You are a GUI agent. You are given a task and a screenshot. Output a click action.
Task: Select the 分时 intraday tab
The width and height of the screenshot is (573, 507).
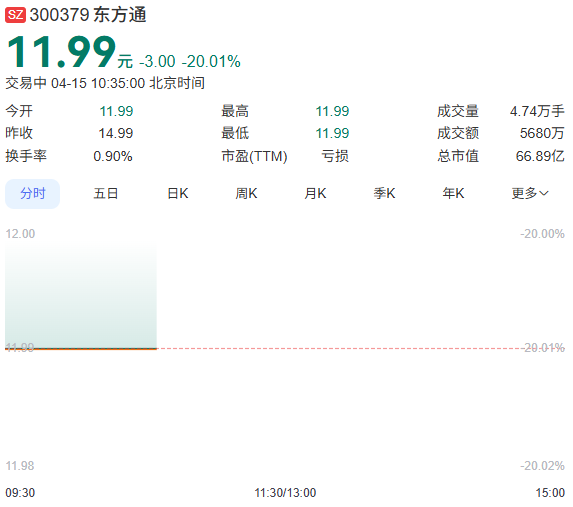tap(33, 194)
